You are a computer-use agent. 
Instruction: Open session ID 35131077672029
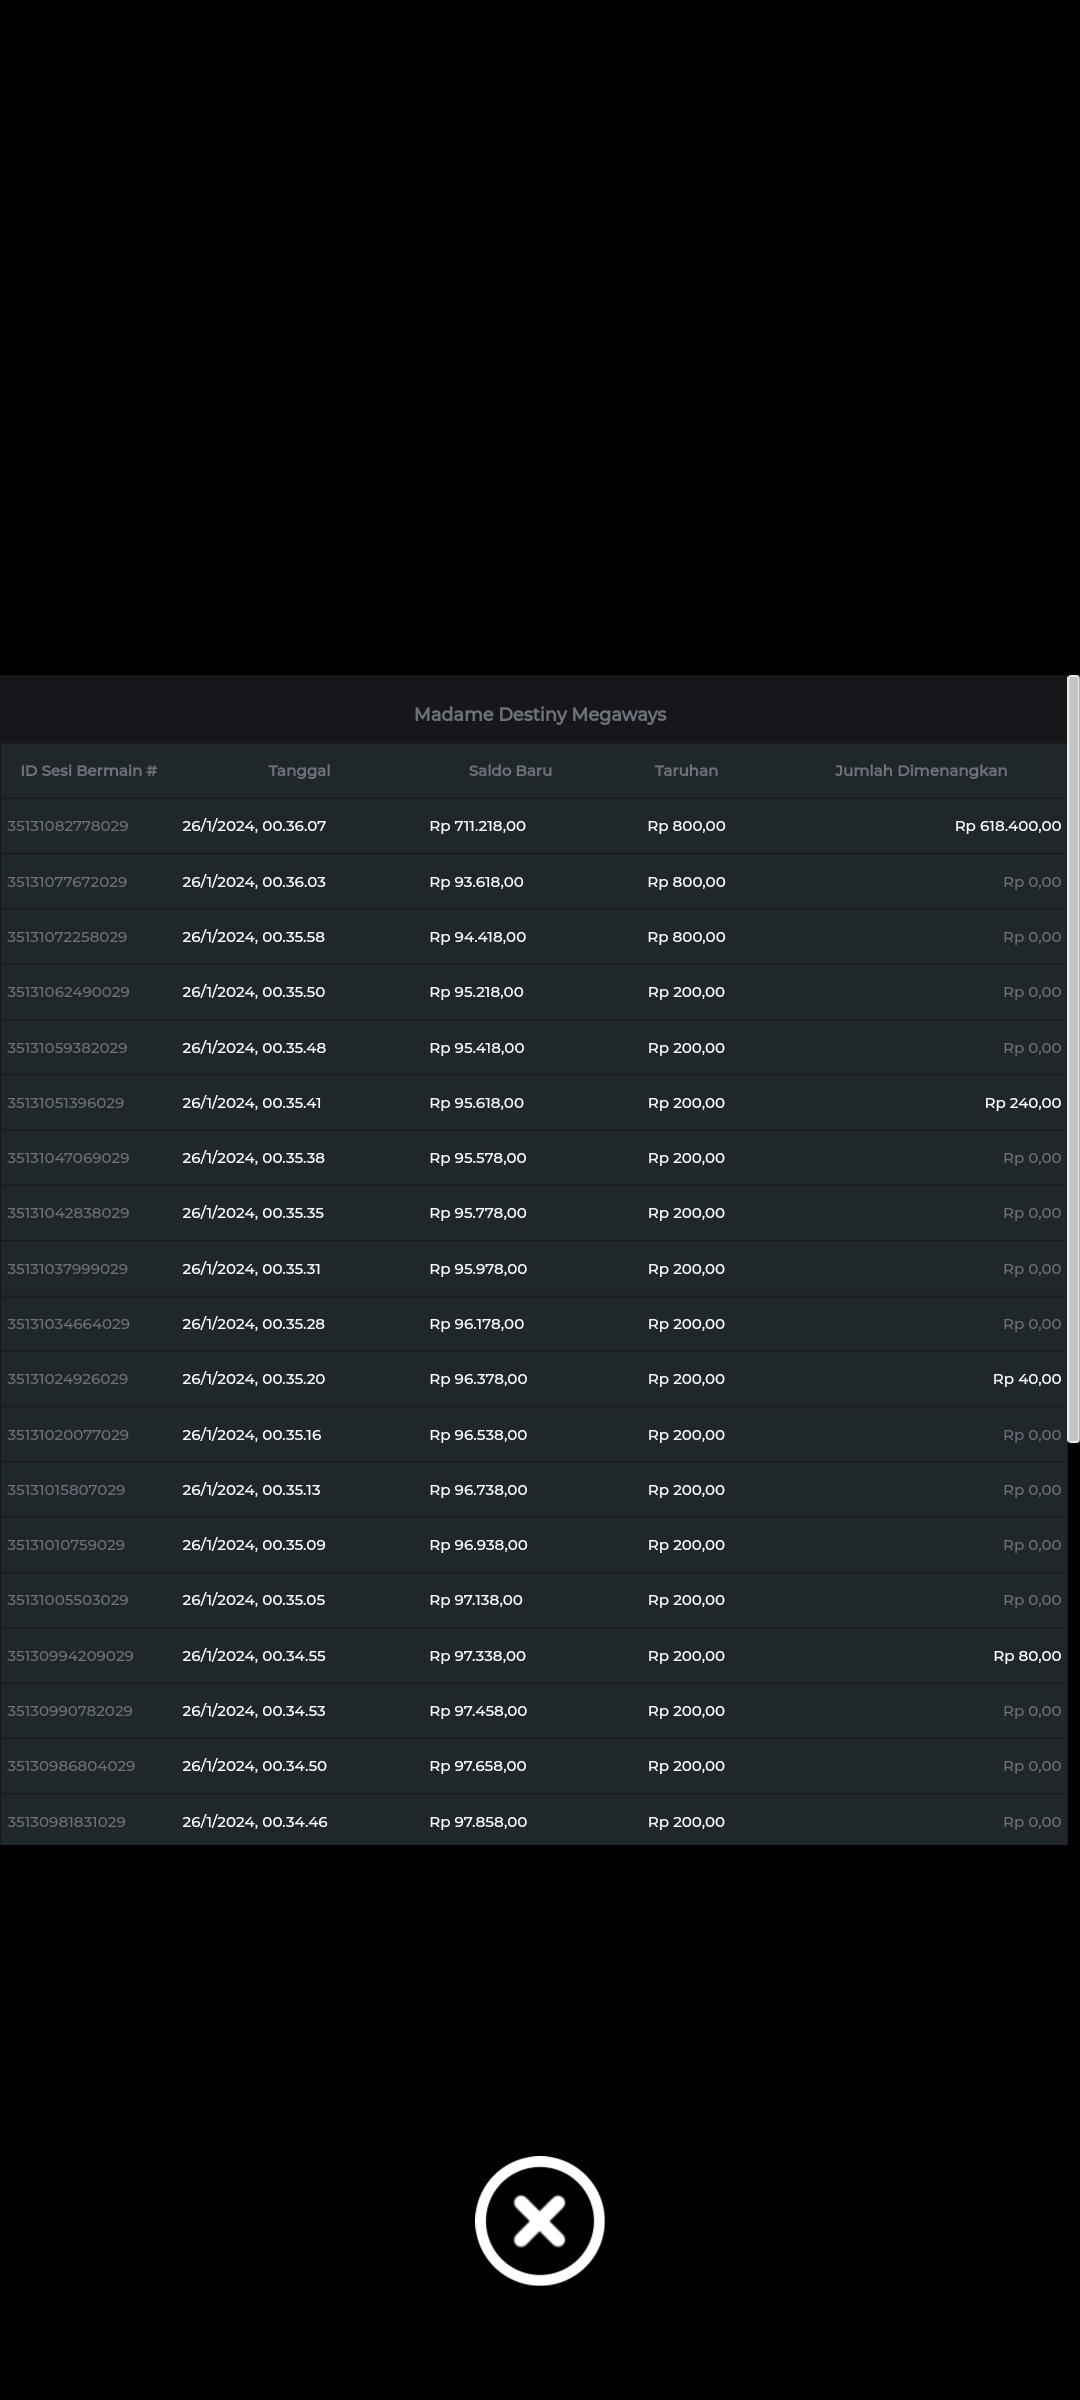tap(67, 882)
